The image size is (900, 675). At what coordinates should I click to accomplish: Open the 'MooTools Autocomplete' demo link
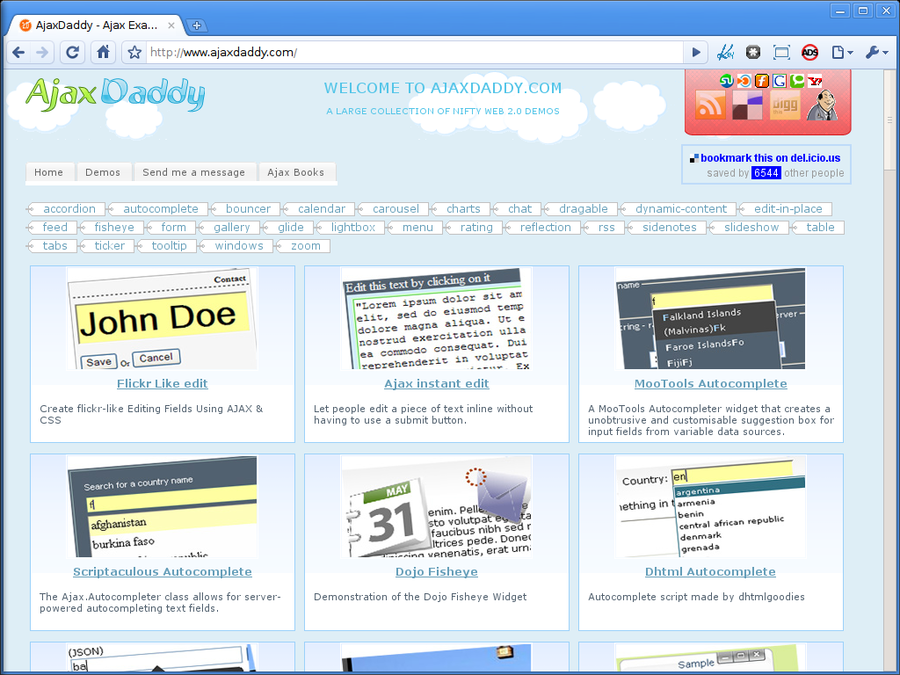[x=711, y=383]
